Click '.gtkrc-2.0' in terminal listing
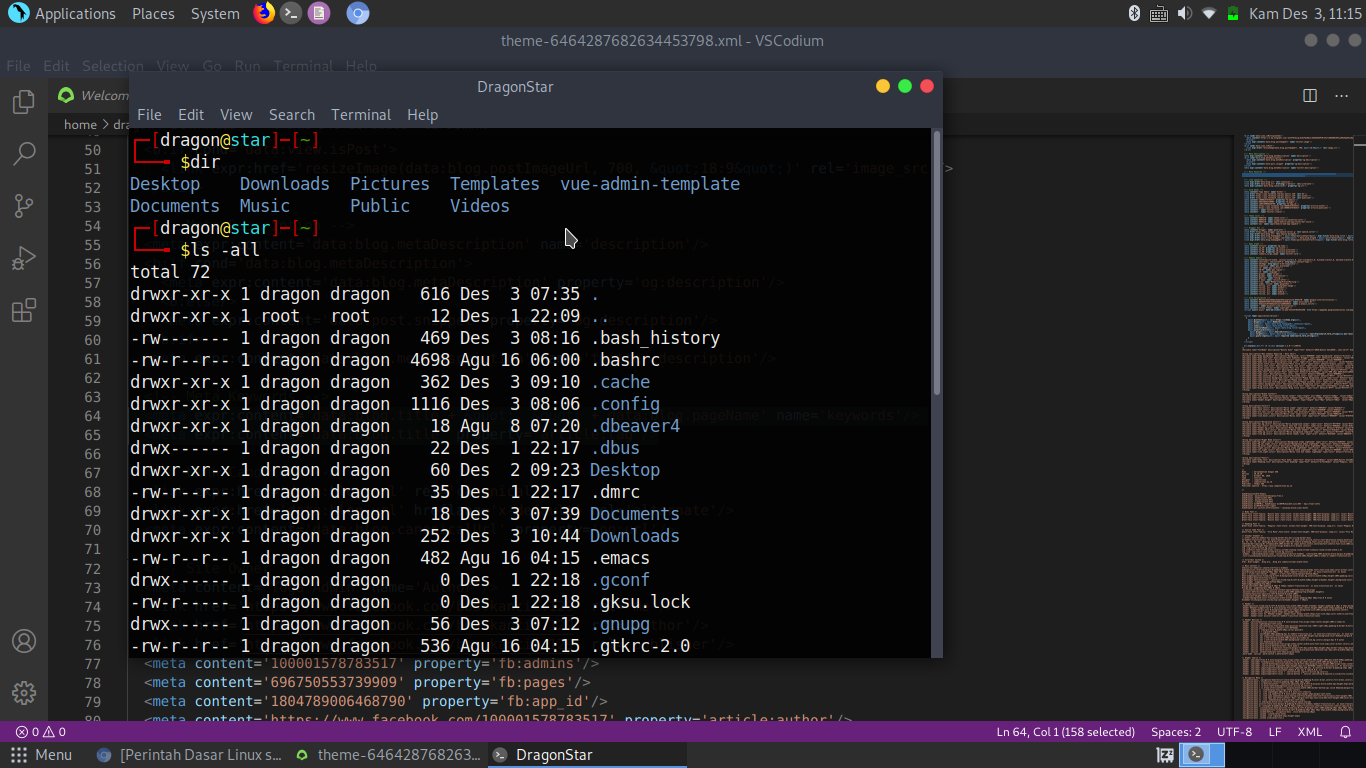The height and width of the screenshot is (768, 1366). click(640, 646)
